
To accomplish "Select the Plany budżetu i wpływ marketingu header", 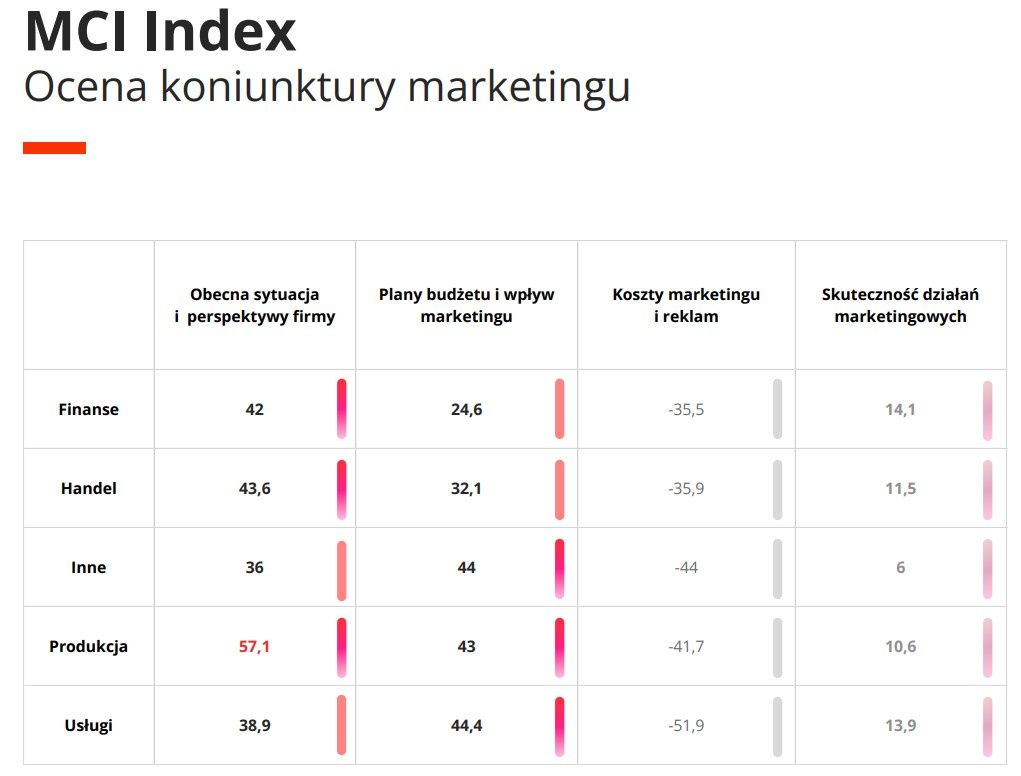I will [x=466, y=305].
